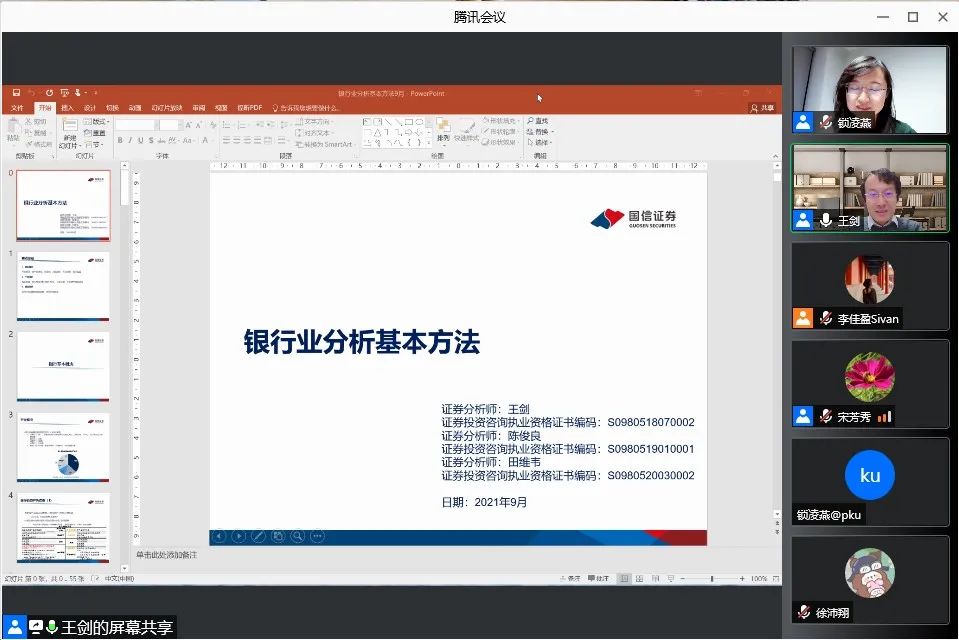Expand the Layout (版式) dropdown
This screenshot has height=640, width=959.
(98, 121)
